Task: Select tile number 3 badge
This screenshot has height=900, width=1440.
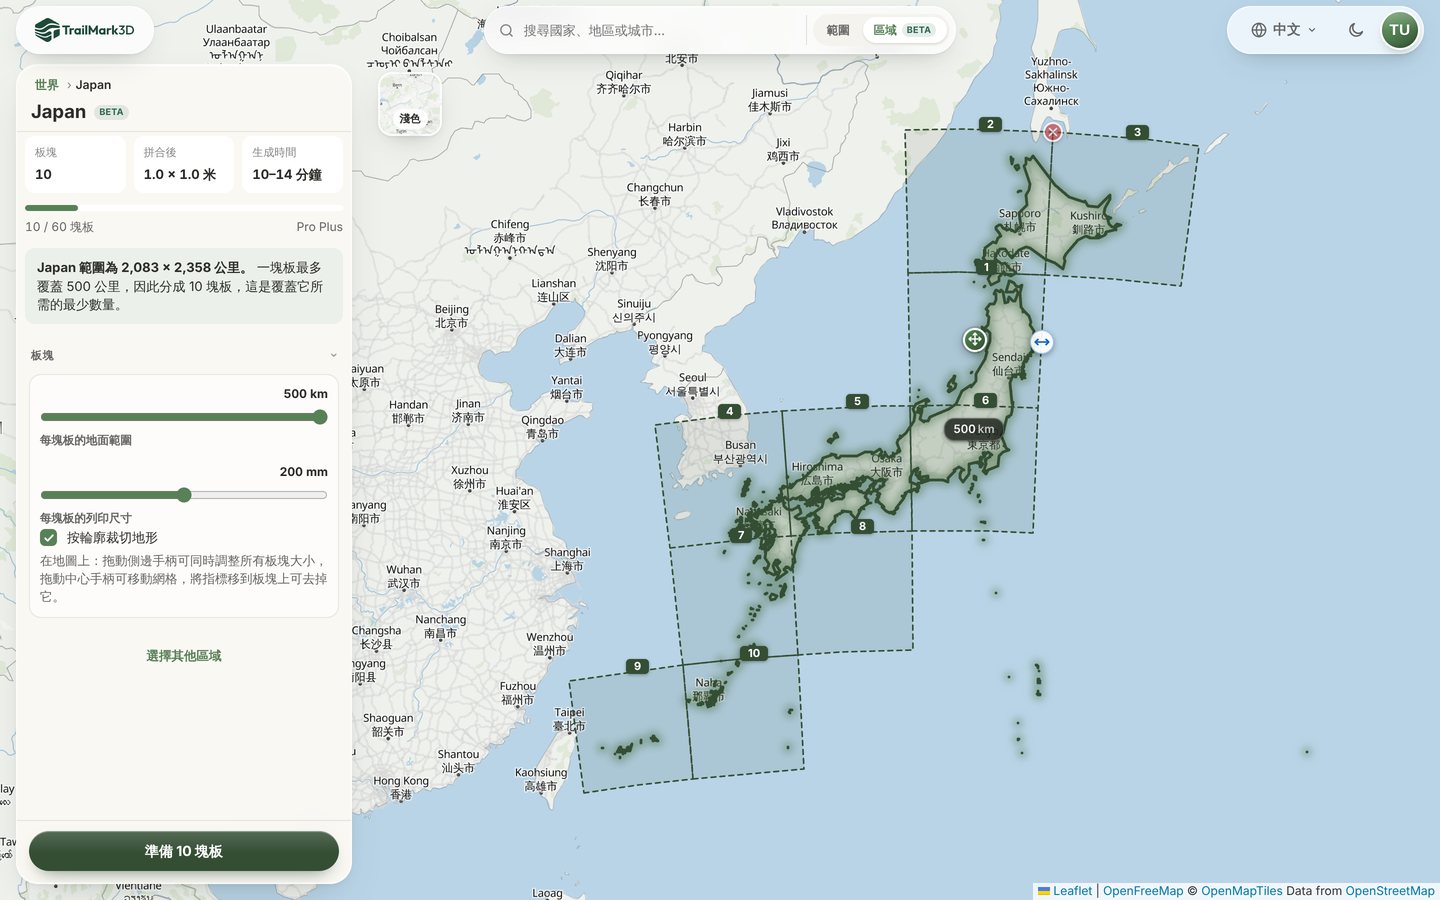Action: 1137,132
